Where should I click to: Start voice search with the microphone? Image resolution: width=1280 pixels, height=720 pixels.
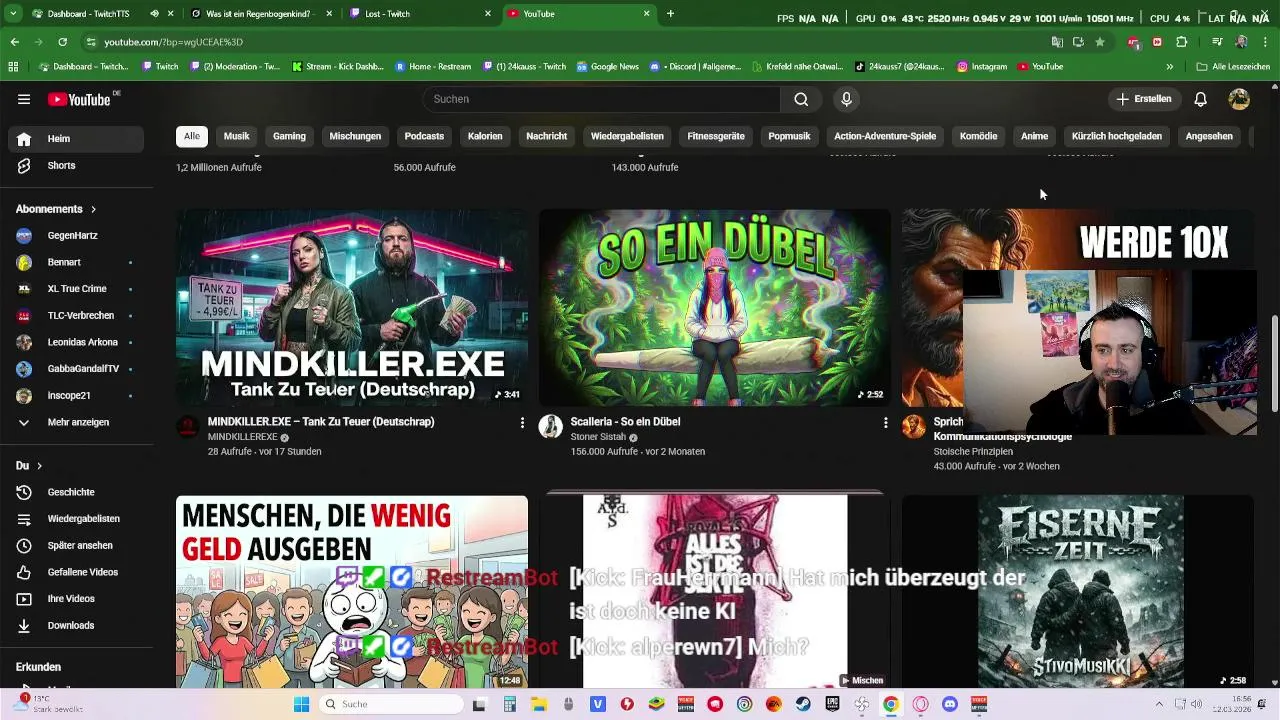pyautogui.click(x=846, y=99)
